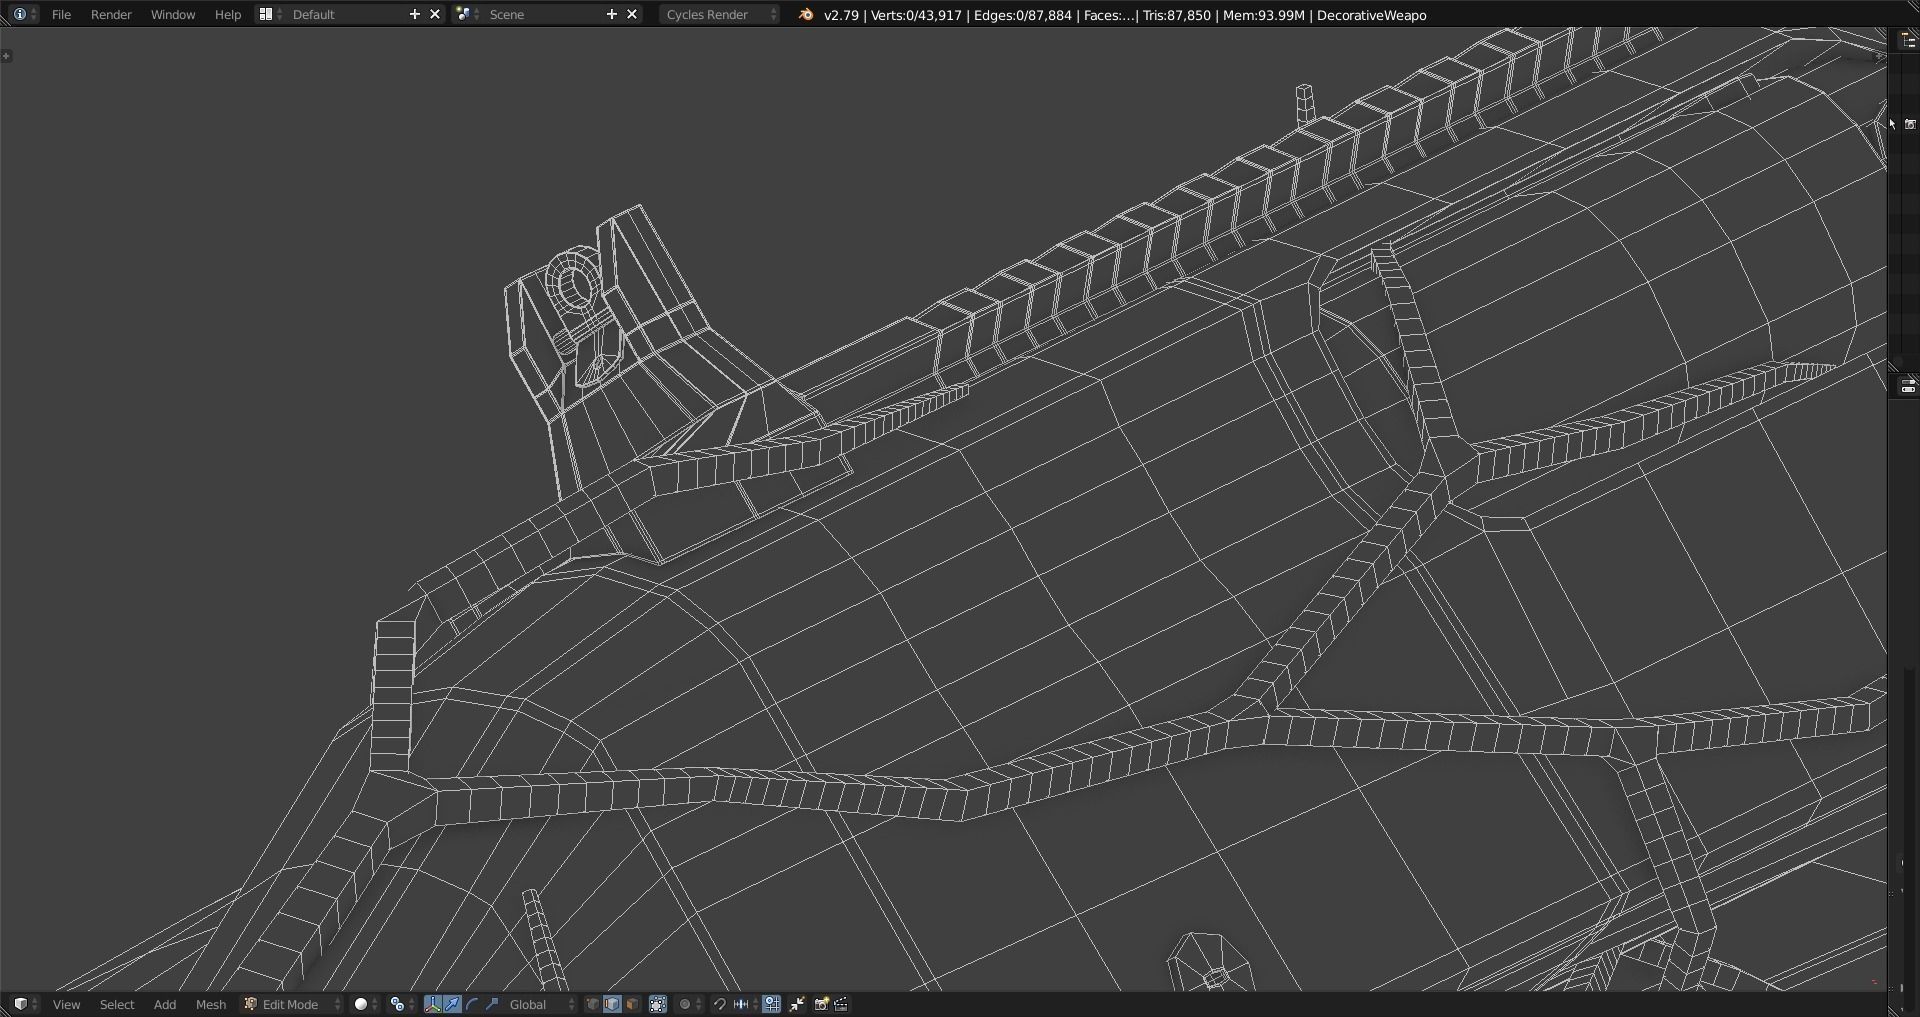The width and height of the screenshot is (1920, 1017).
Task: Click the version and stats info text
Action: [1125, 15]
